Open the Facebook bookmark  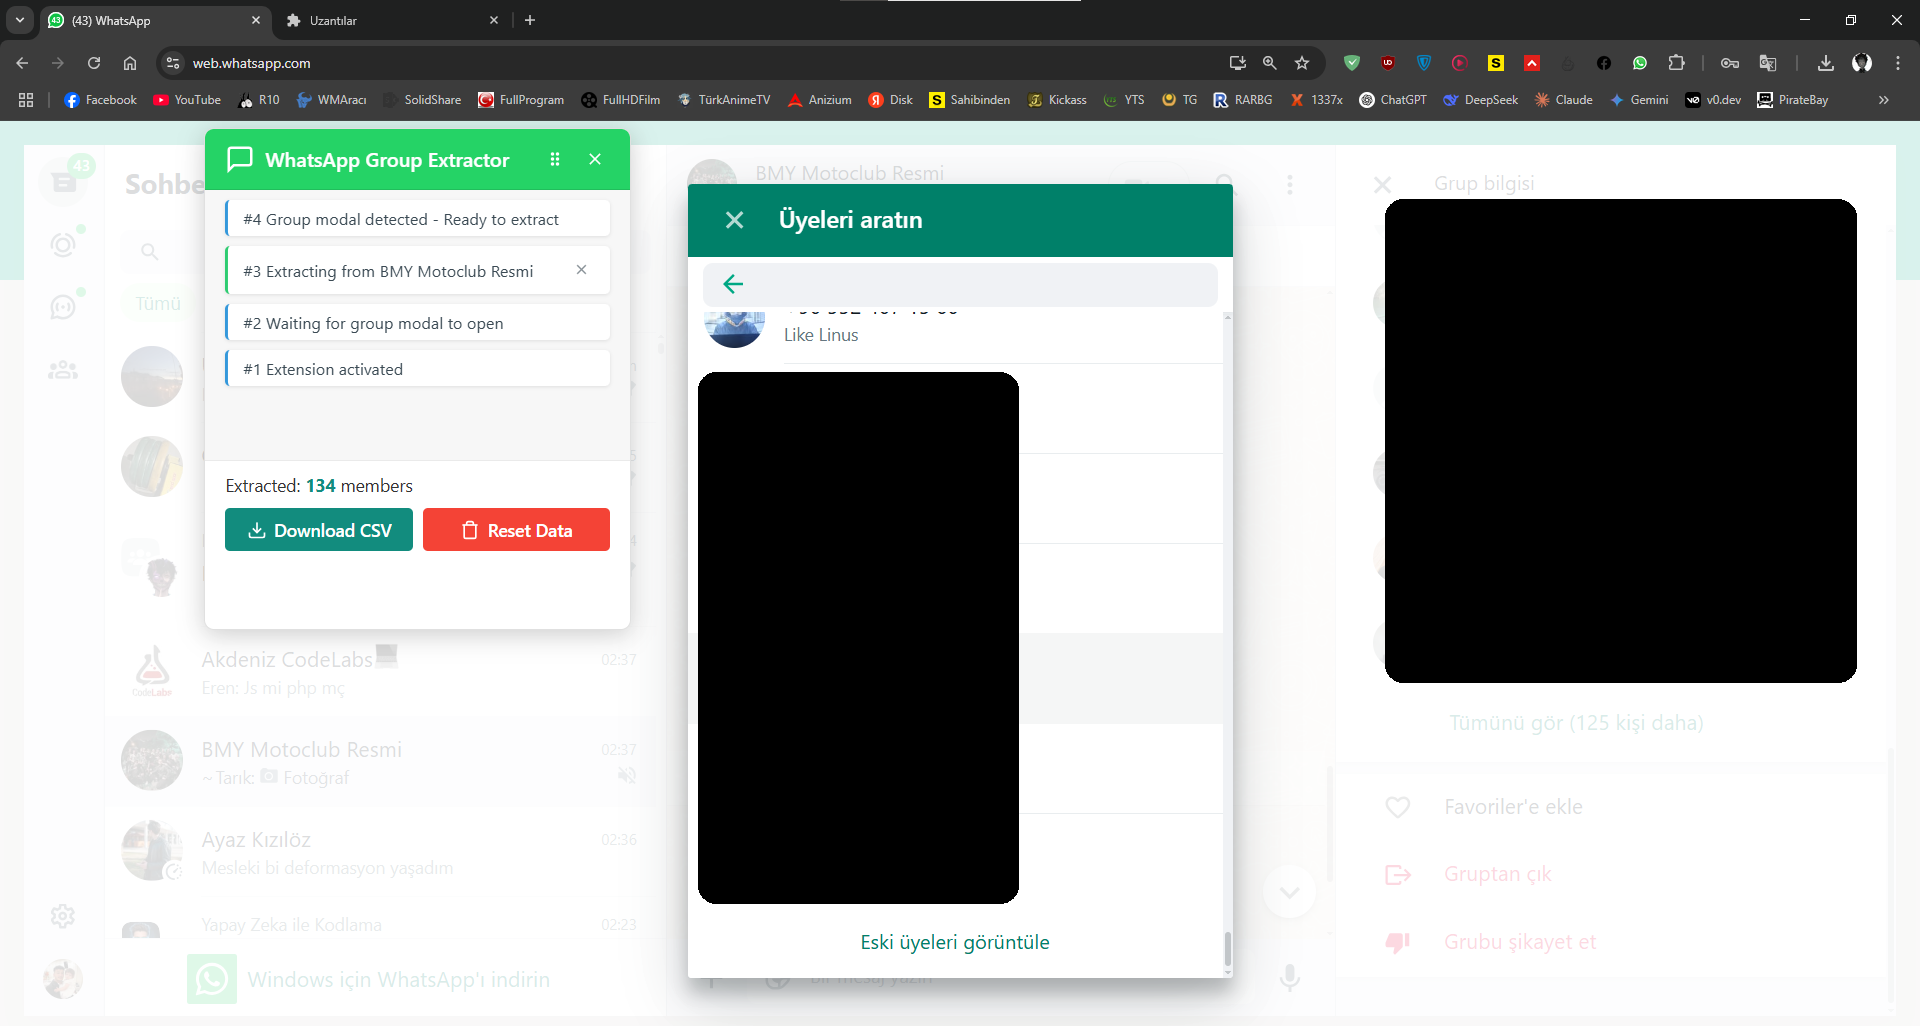100,100
